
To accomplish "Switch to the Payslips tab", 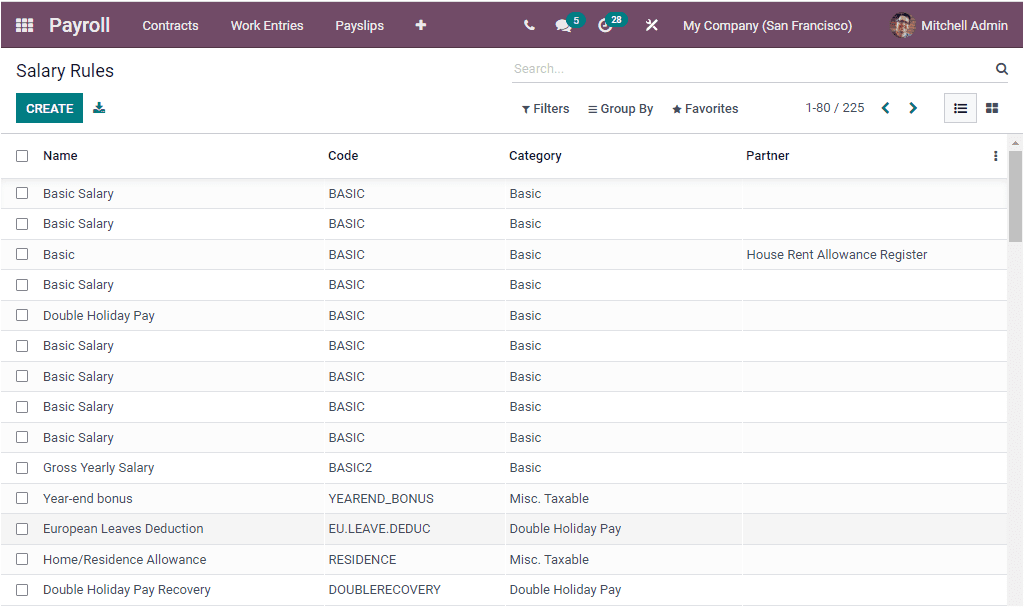I will click(359, 25).
